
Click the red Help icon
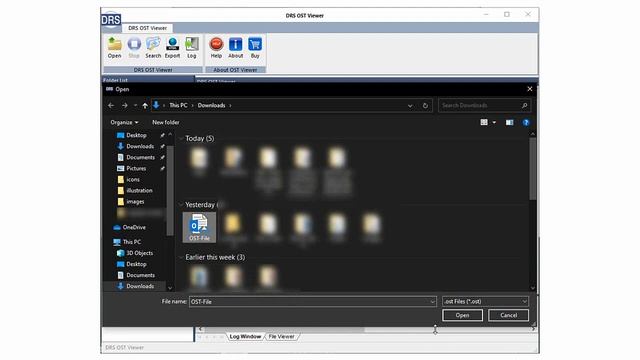(216, 47)
